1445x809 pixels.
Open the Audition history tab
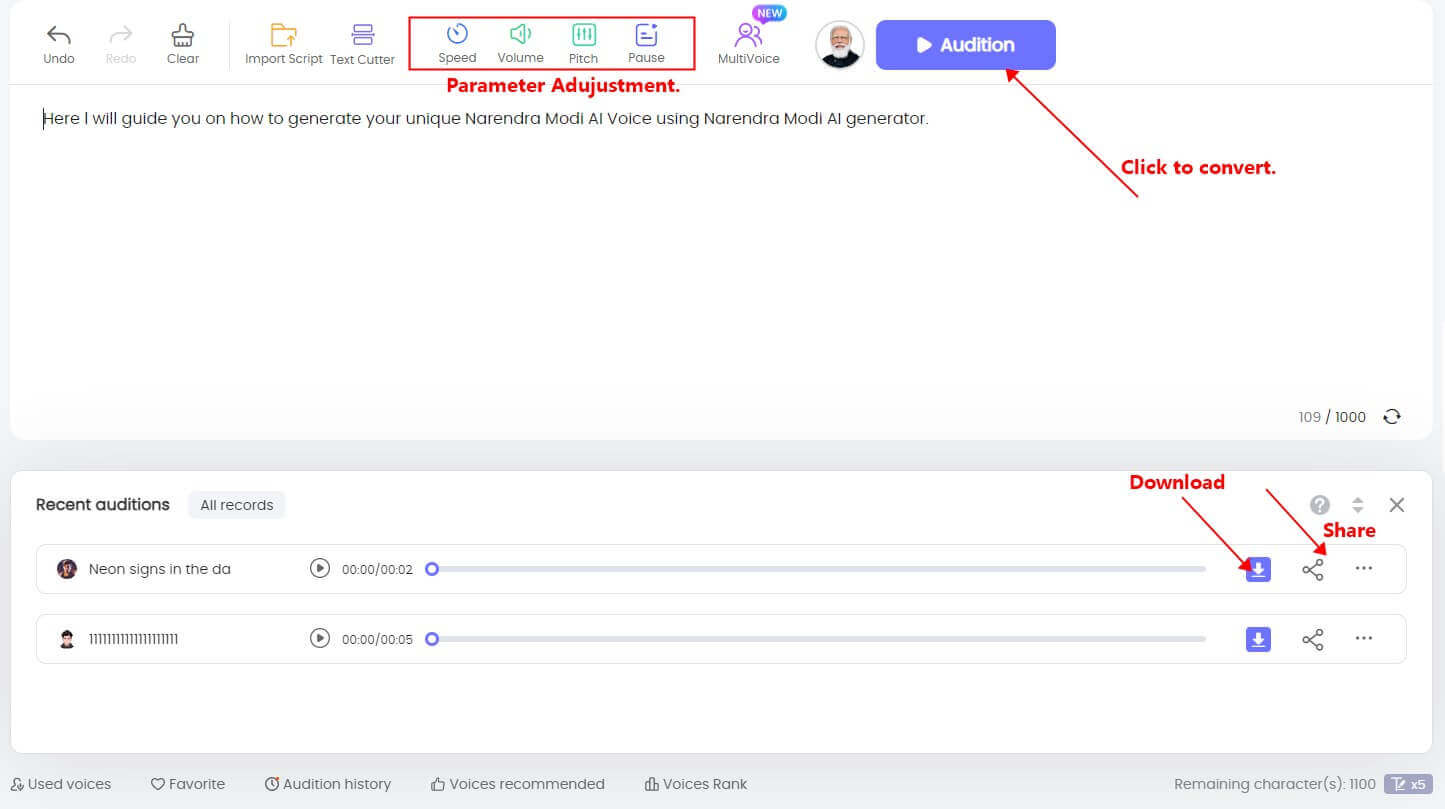(x=328, y=784)
